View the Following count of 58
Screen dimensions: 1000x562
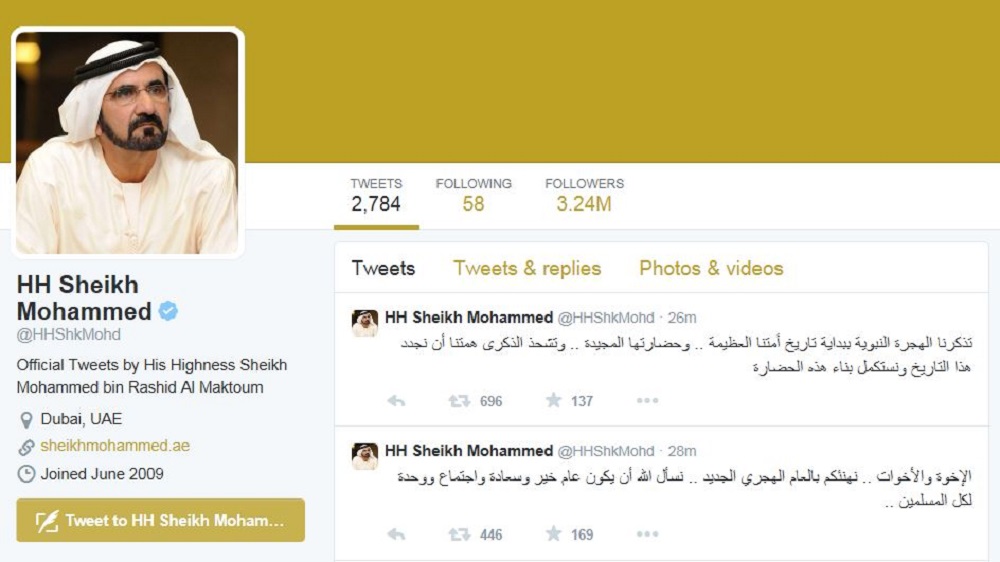click(x=473, y=195)
